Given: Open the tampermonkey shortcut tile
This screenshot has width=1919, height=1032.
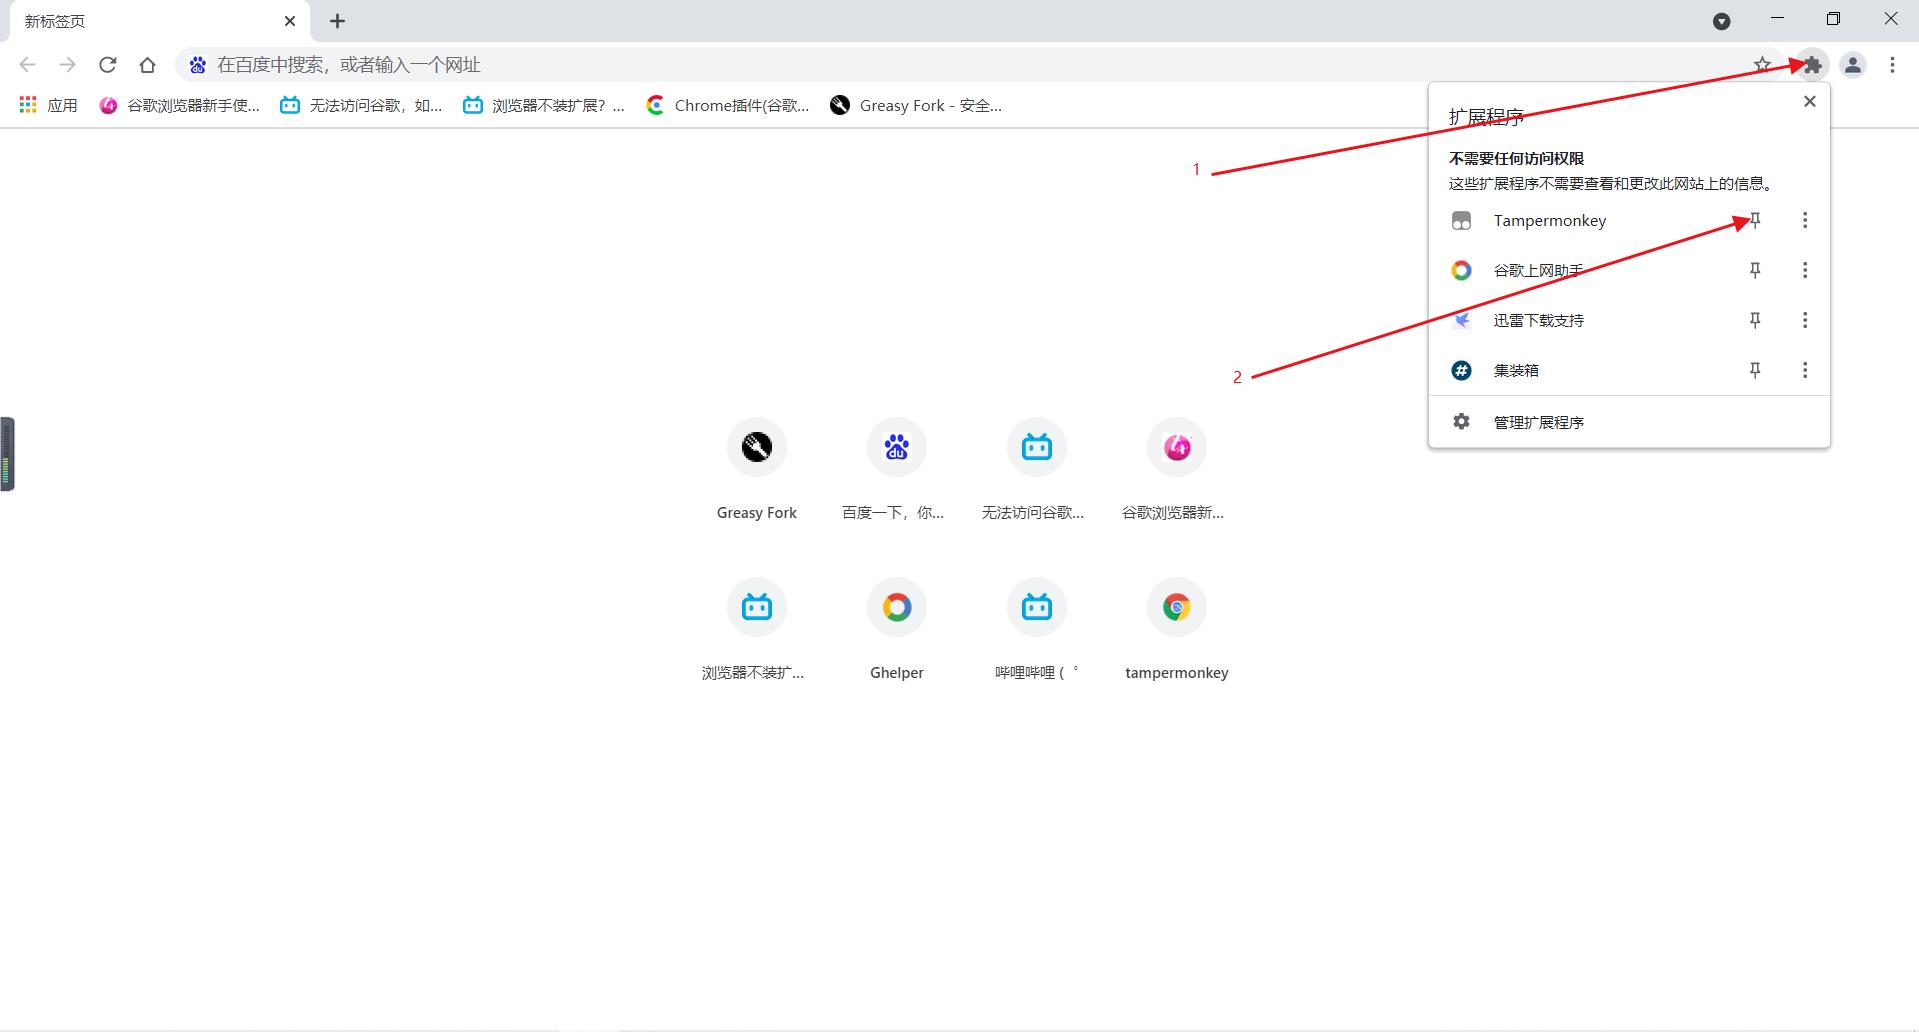Looking at the screenshot, I should tap(1177, 628).
